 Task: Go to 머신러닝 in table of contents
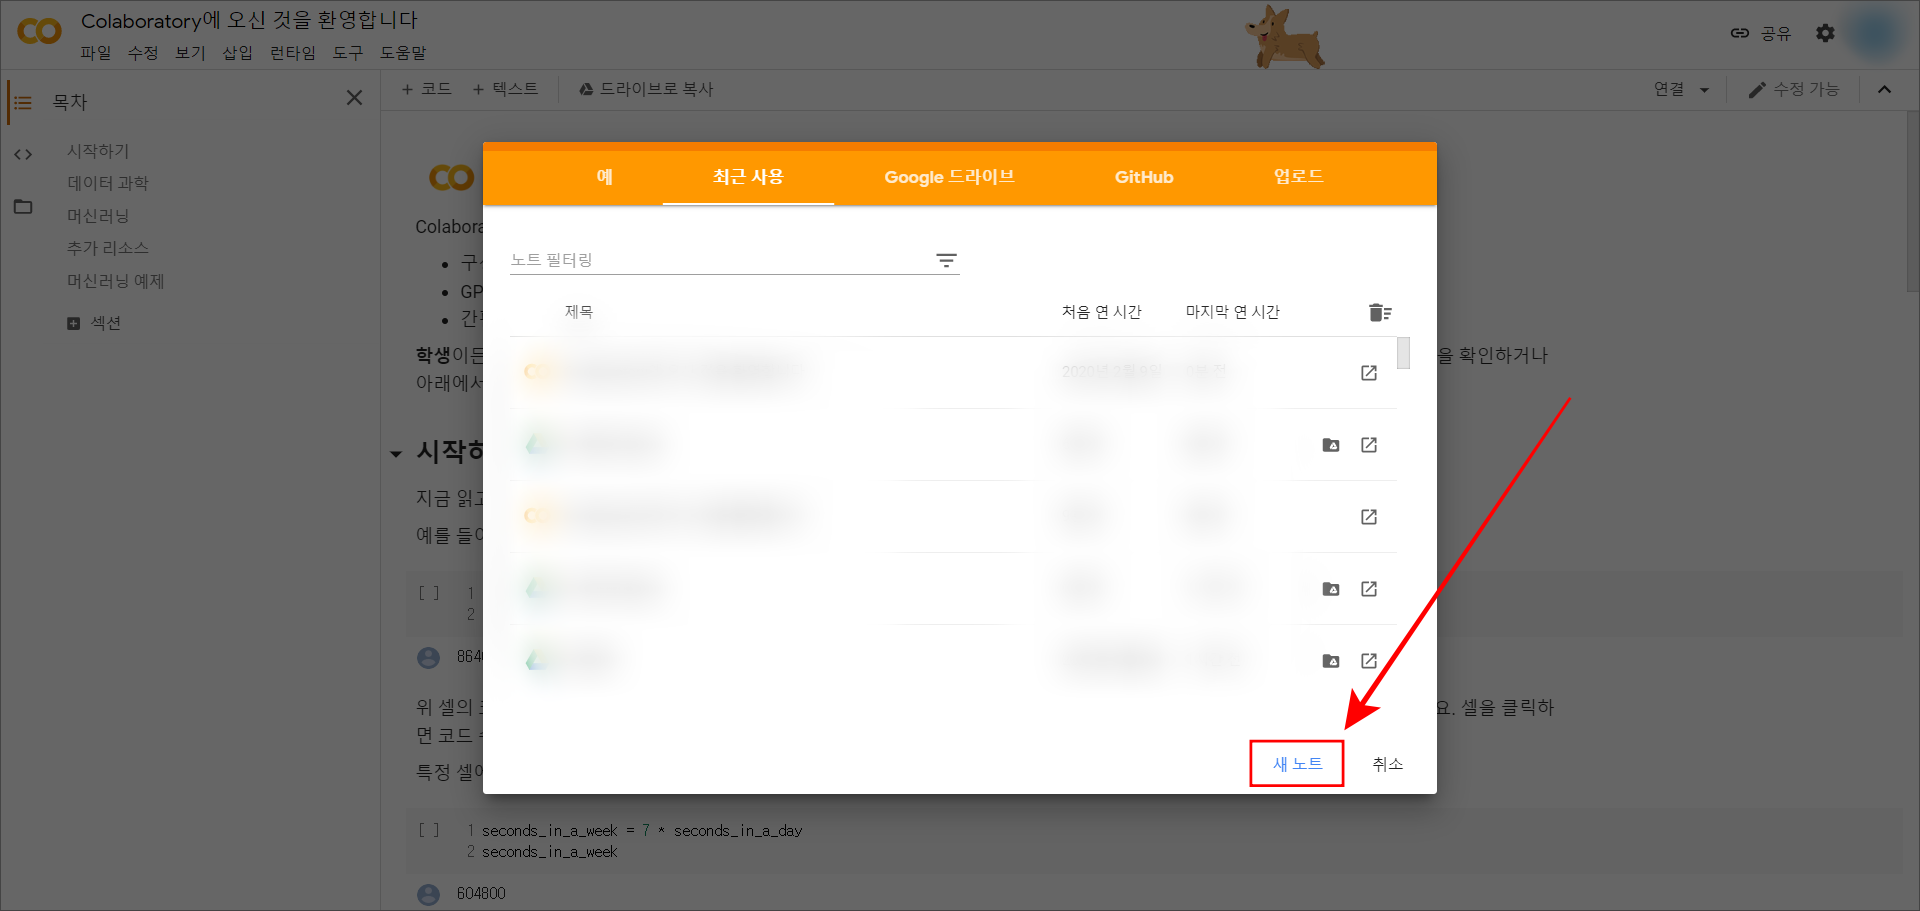click(98, 216)
